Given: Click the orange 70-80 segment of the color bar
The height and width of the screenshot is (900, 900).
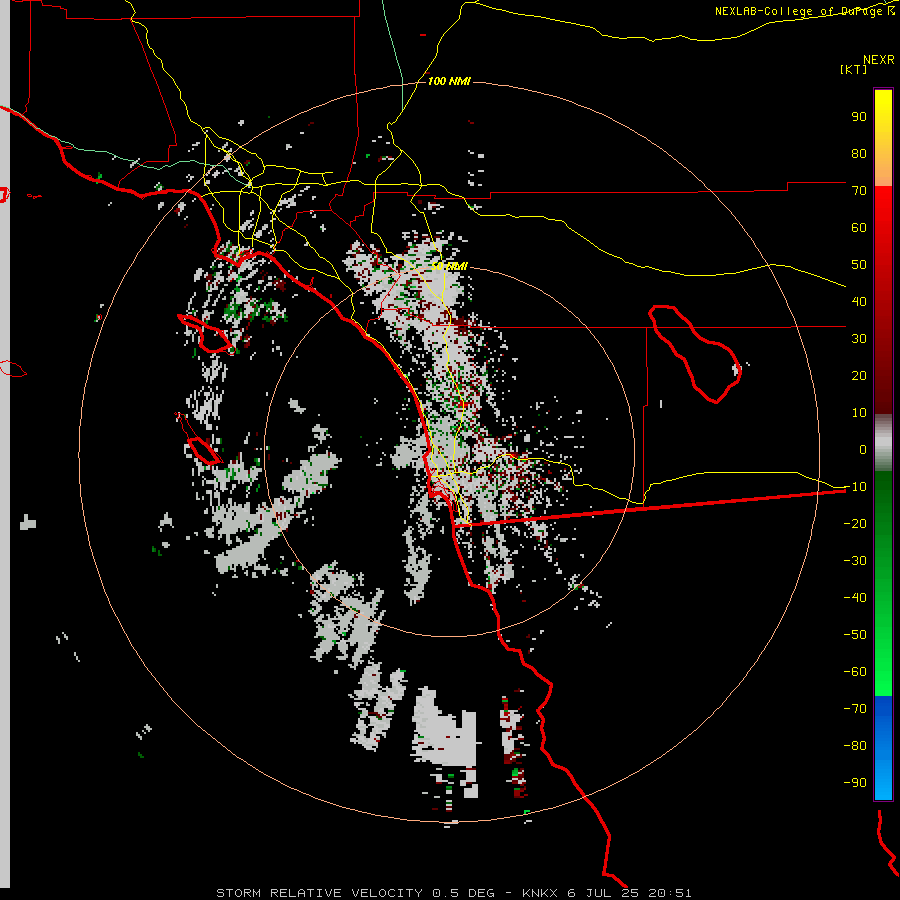Looking at the screenshot, I should (883, 168).
